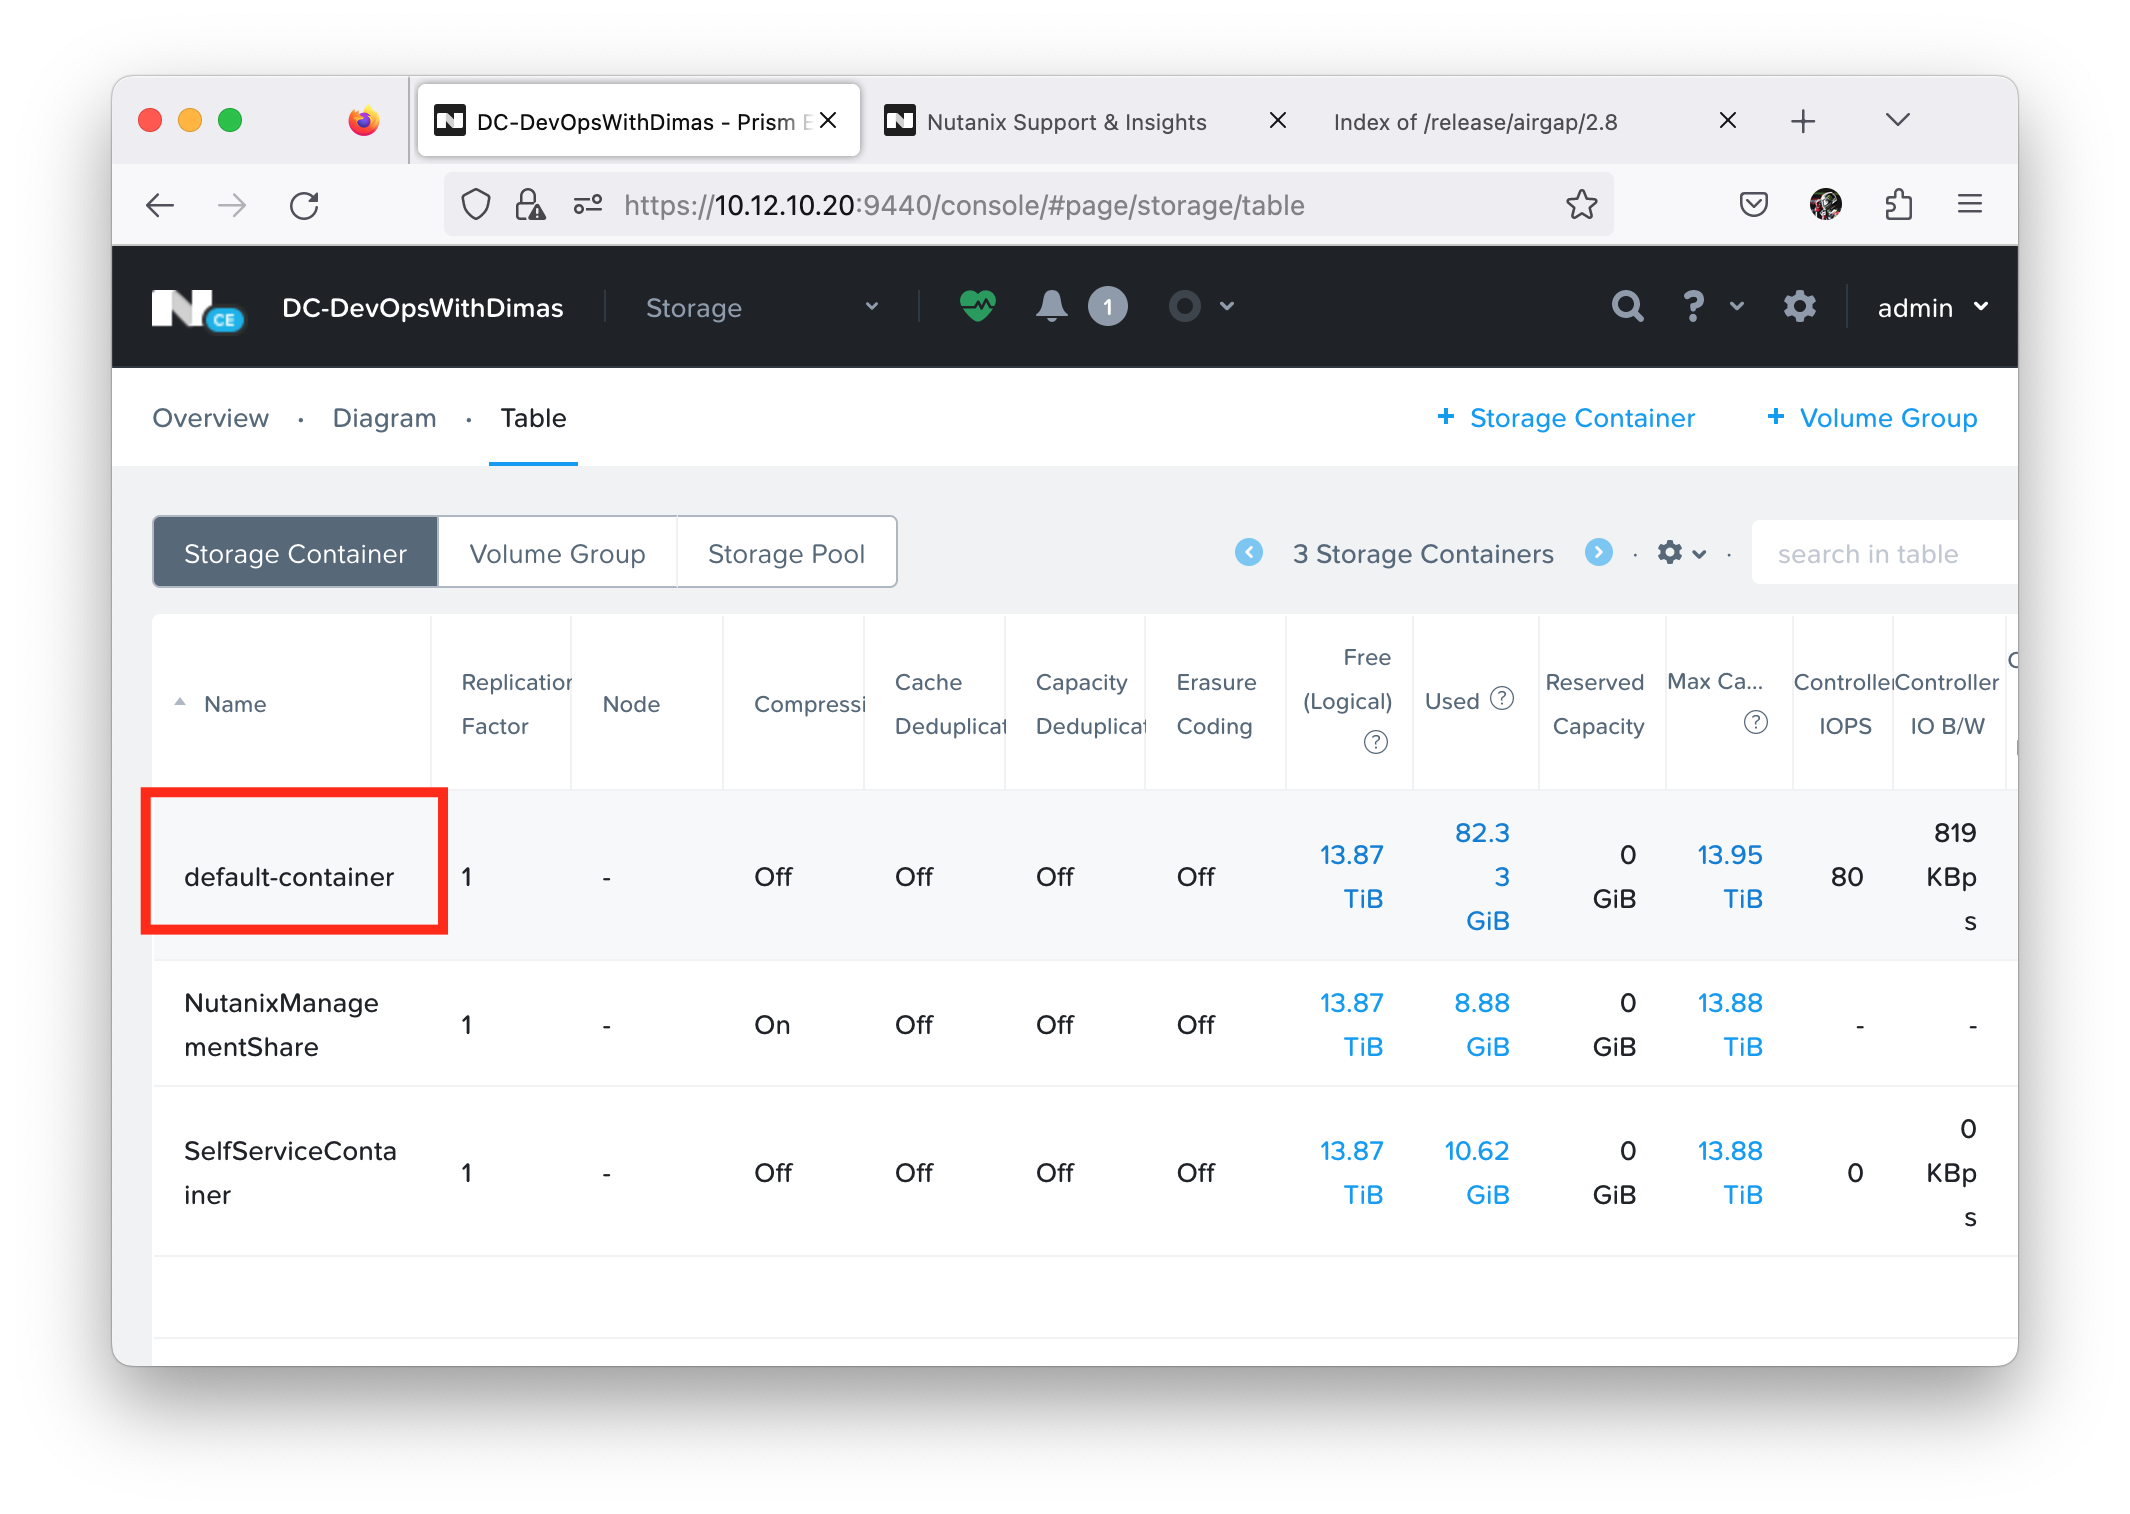
Task: Sort the table by Name column
Action: [235, 704]
